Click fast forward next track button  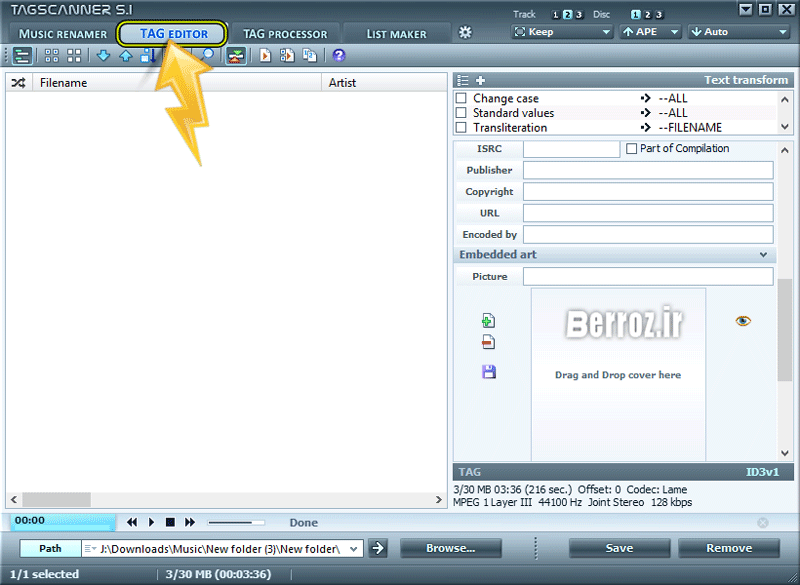[190, 522]
